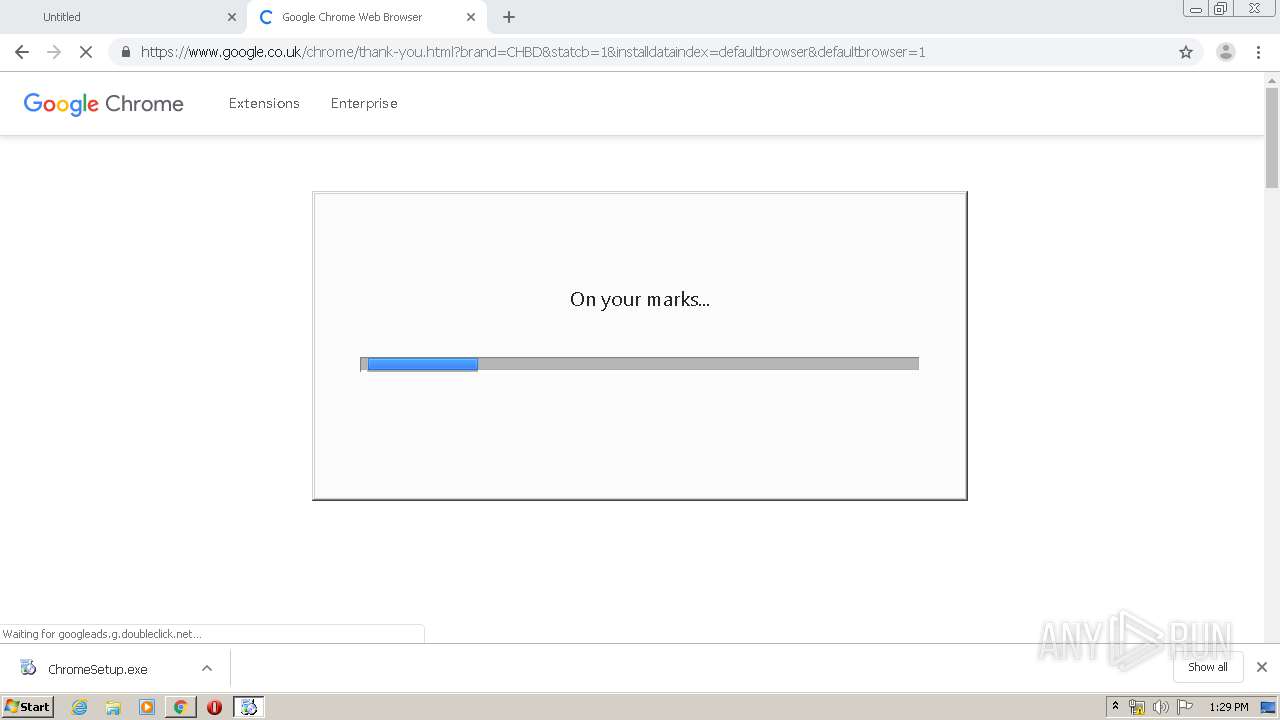Image resolution: width=1280 pixels, height=720 pixels.
Task: Open the Extensions page link
Action: click(x=264, y=103)
